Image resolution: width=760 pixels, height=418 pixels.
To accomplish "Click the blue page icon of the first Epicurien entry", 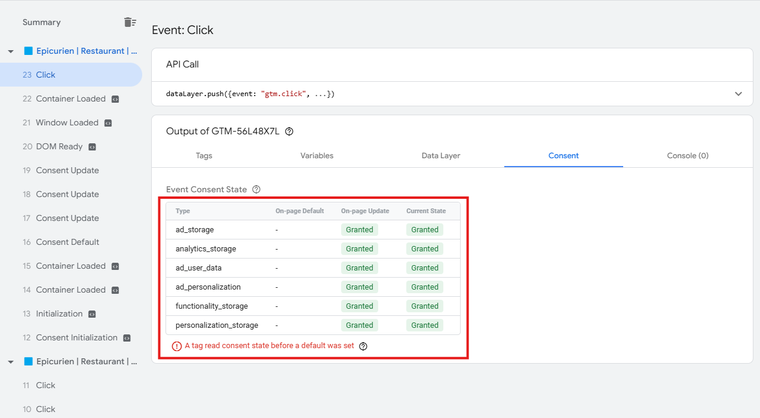I will (28, 51).
